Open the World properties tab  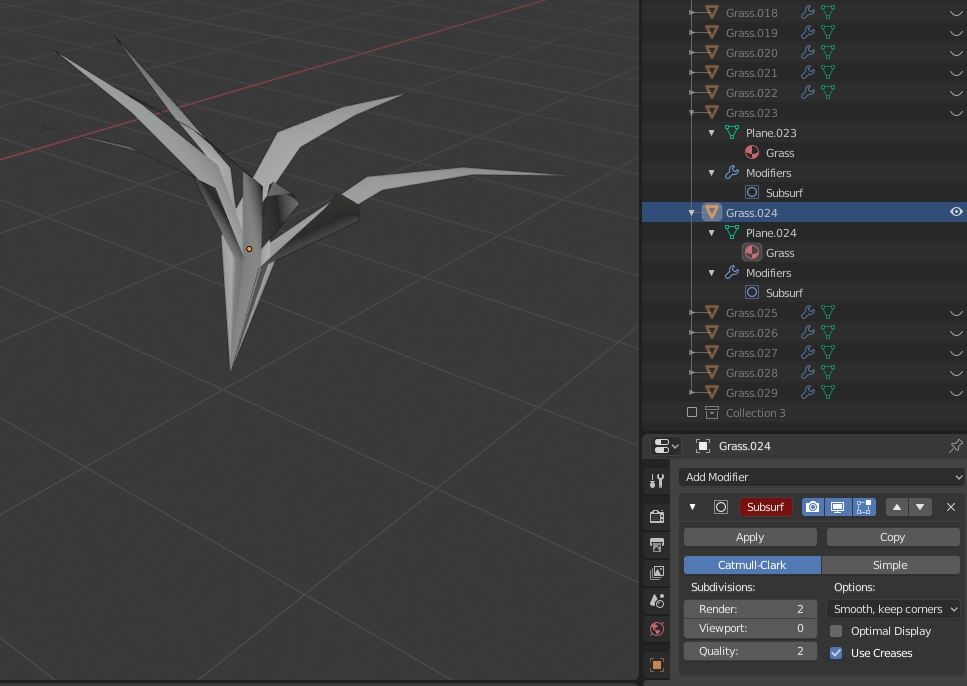(657, 629)
